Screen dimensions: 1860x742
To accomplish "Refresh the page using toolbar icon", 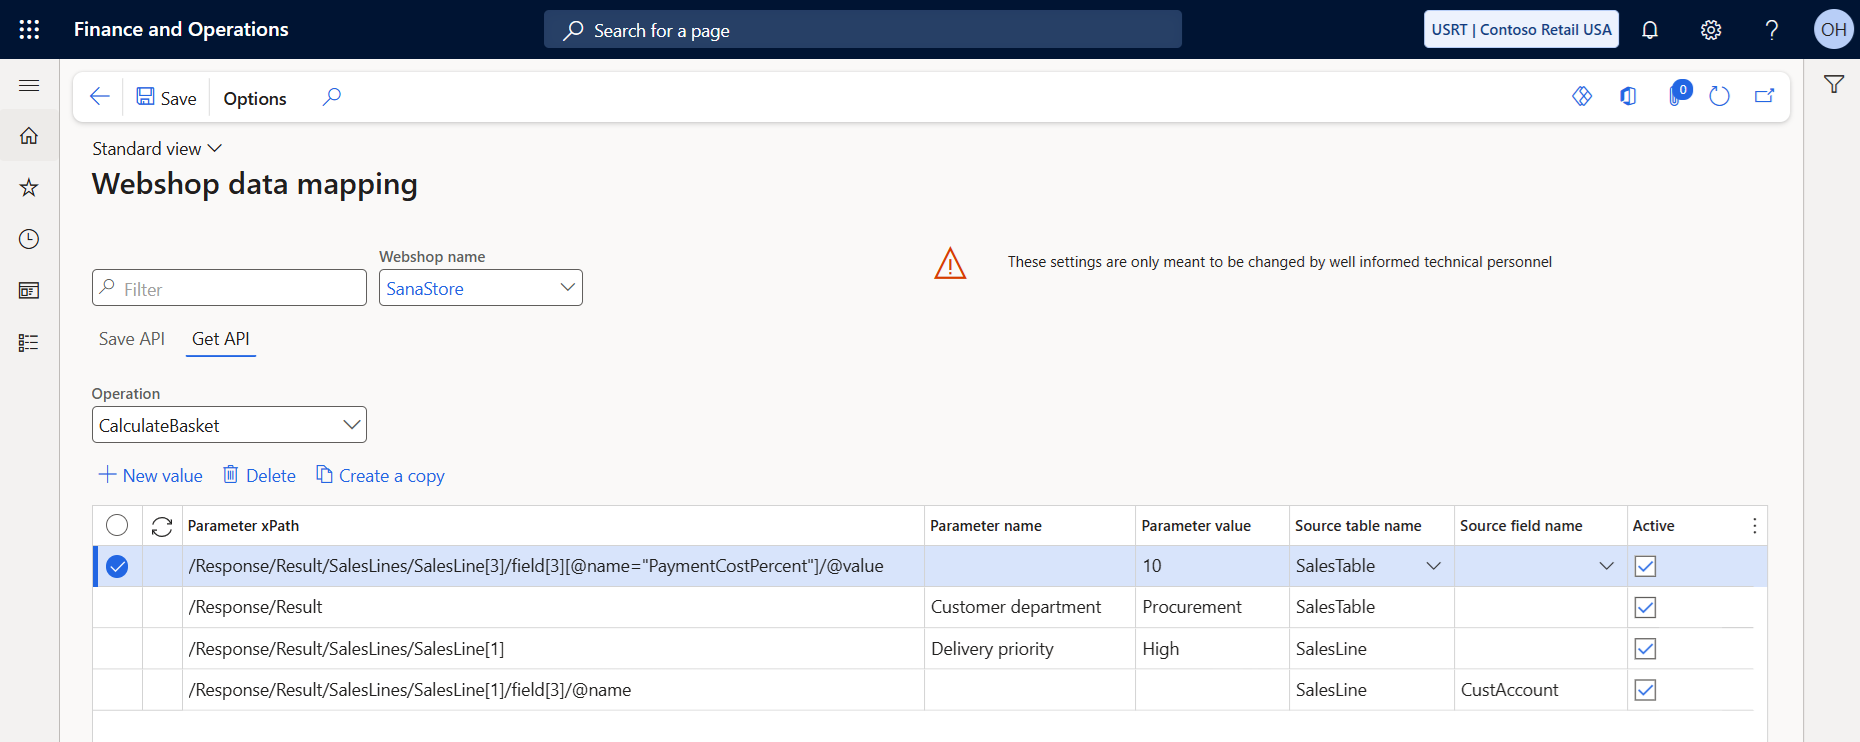I will (x=1719, y=97).
